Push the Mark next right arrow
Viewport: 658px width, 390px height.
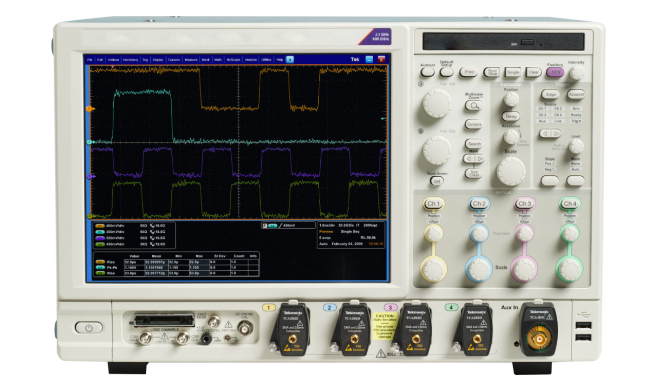coord(479,159)
